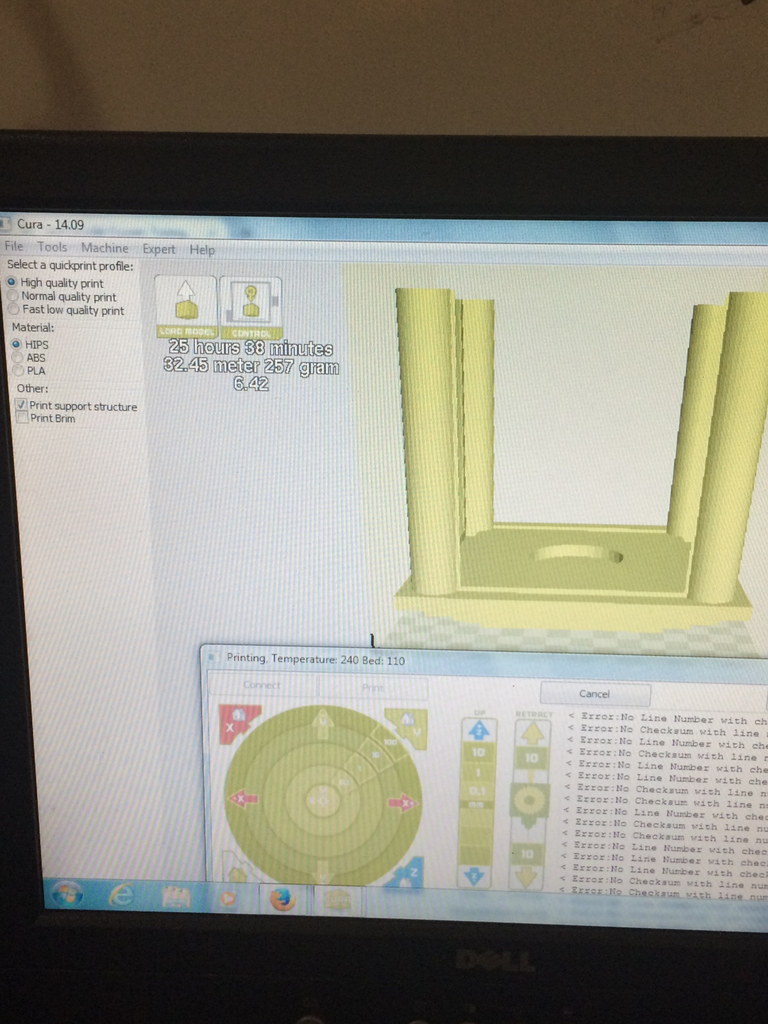Open the Tools menu
Viewport: 768px width, 1024px height.
point(52,247)
